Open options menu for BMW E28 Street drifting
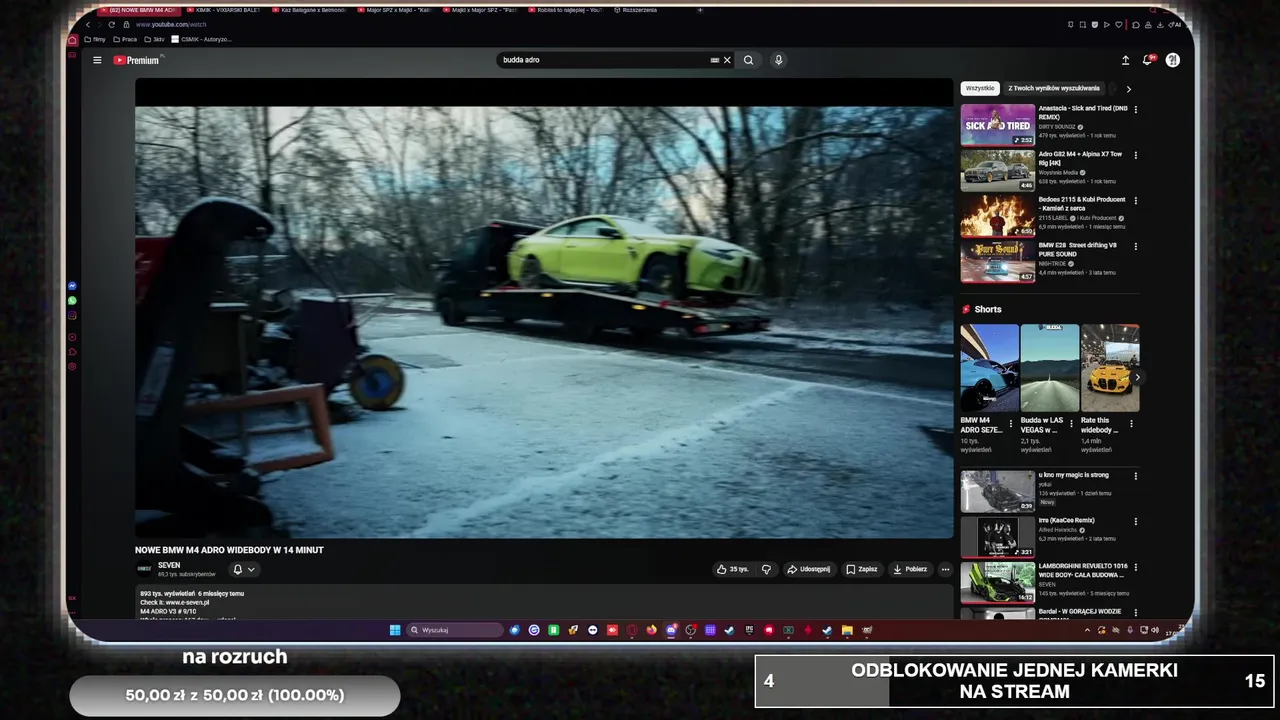 click(1135, 246)
